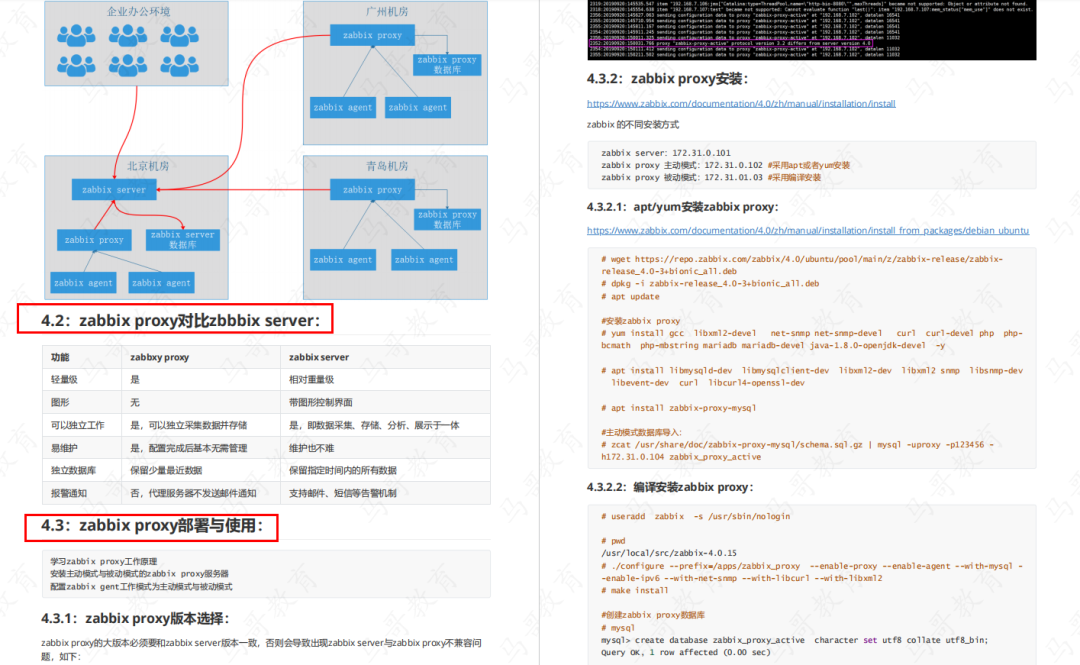The image size is (1080, 665).
Task: Click heading 4.3 zabbix proxy部署与使用
Action: point(152,526)
